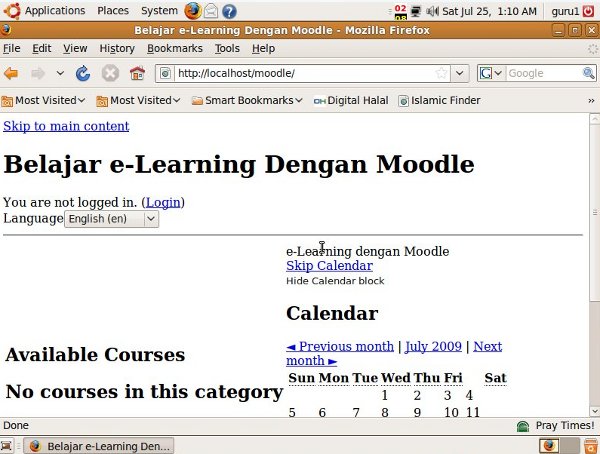Screen dimensions: 600x454
Task: Open the Islamic Finder bookmark
Action: 439,101
